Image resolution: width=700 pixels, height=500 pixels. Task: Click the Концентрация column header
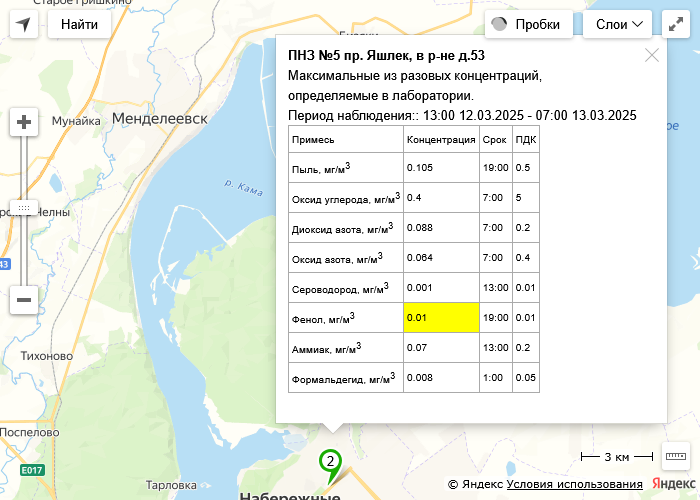[x=441, y=140]
